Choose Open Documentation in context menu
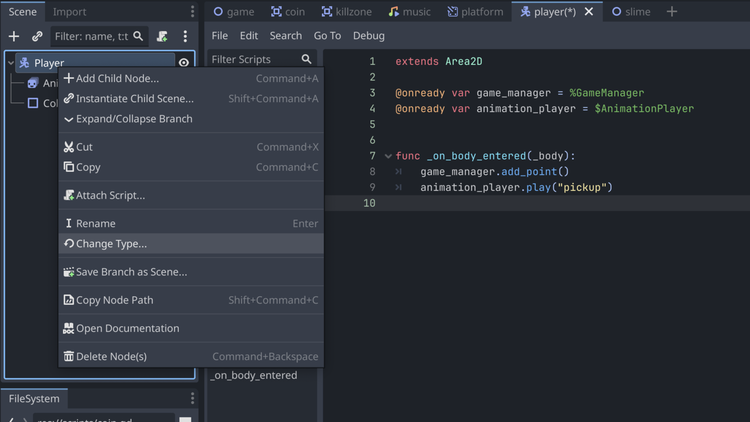750x422 pixels. (191, 328)
